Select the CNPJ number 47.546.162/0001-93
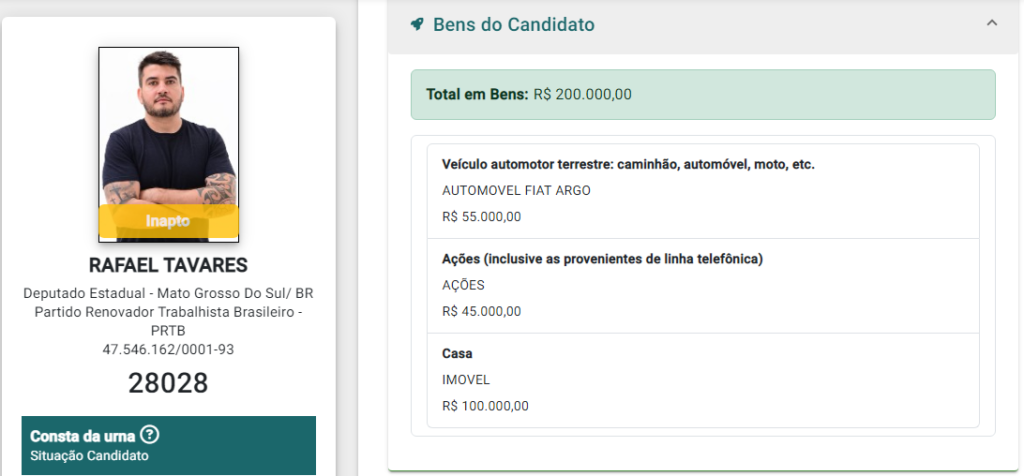Screen dimensions: 1024x476 click(x=168, y=350)
